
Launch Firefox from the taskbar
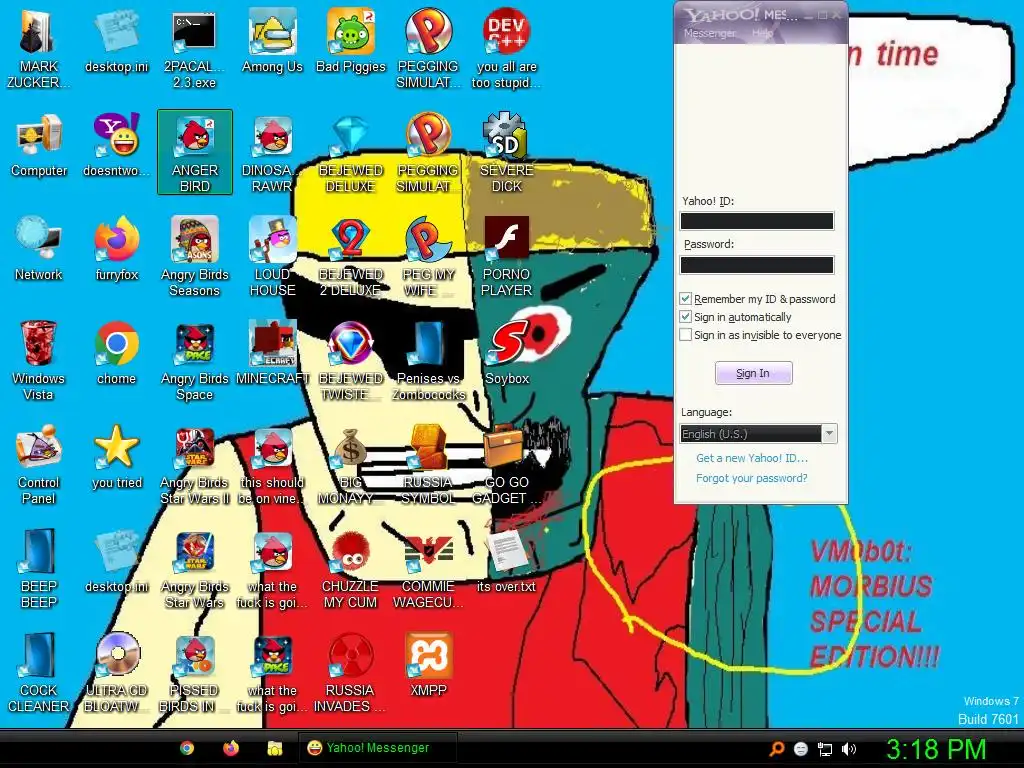(231, 748)
